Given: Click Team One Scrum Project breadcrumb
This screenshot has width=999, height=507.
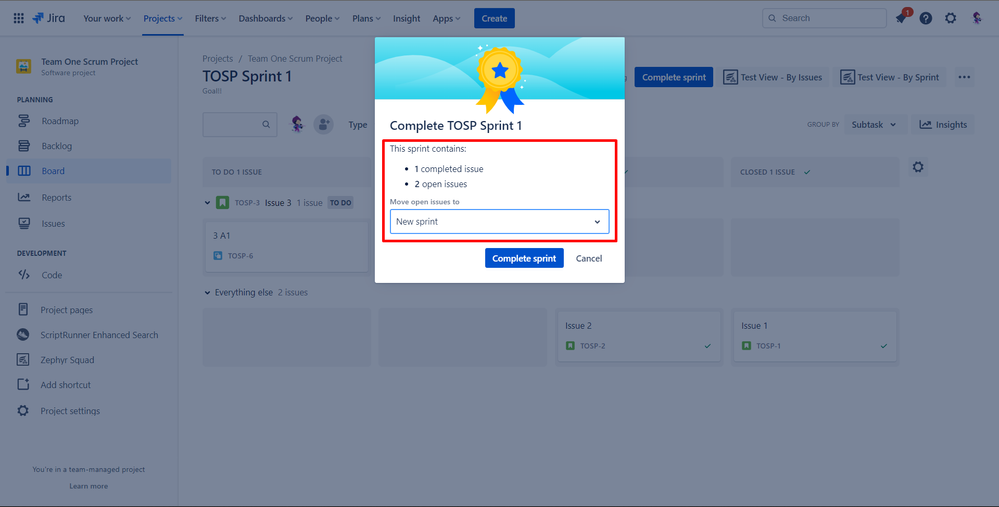Looking at the screenshot, I should [x=295, y=59].
